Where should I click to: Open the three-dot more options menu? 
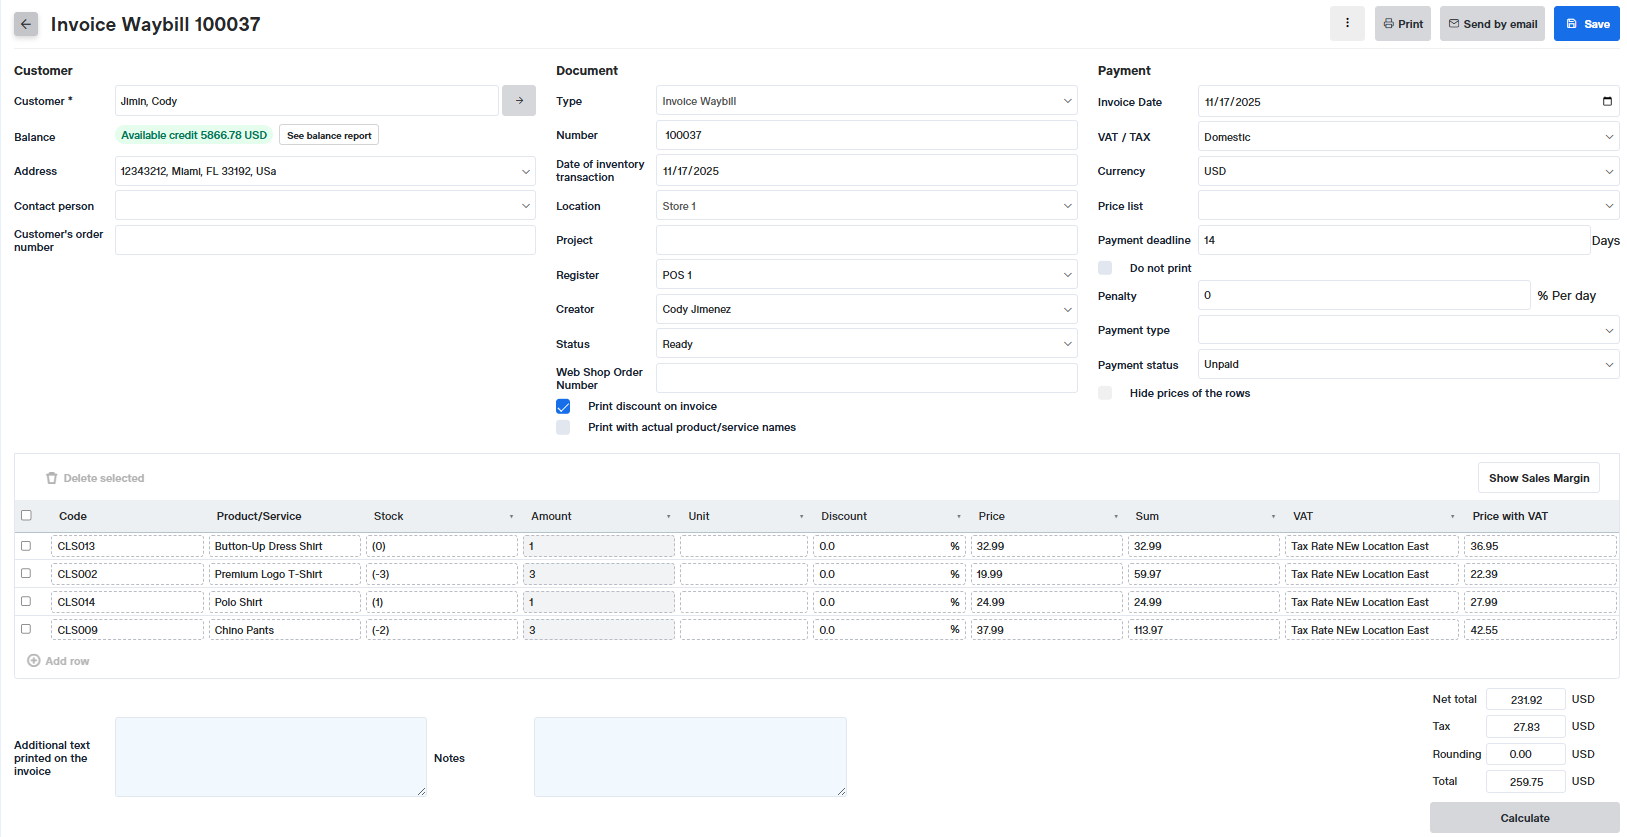click(x=1347, y=23)
